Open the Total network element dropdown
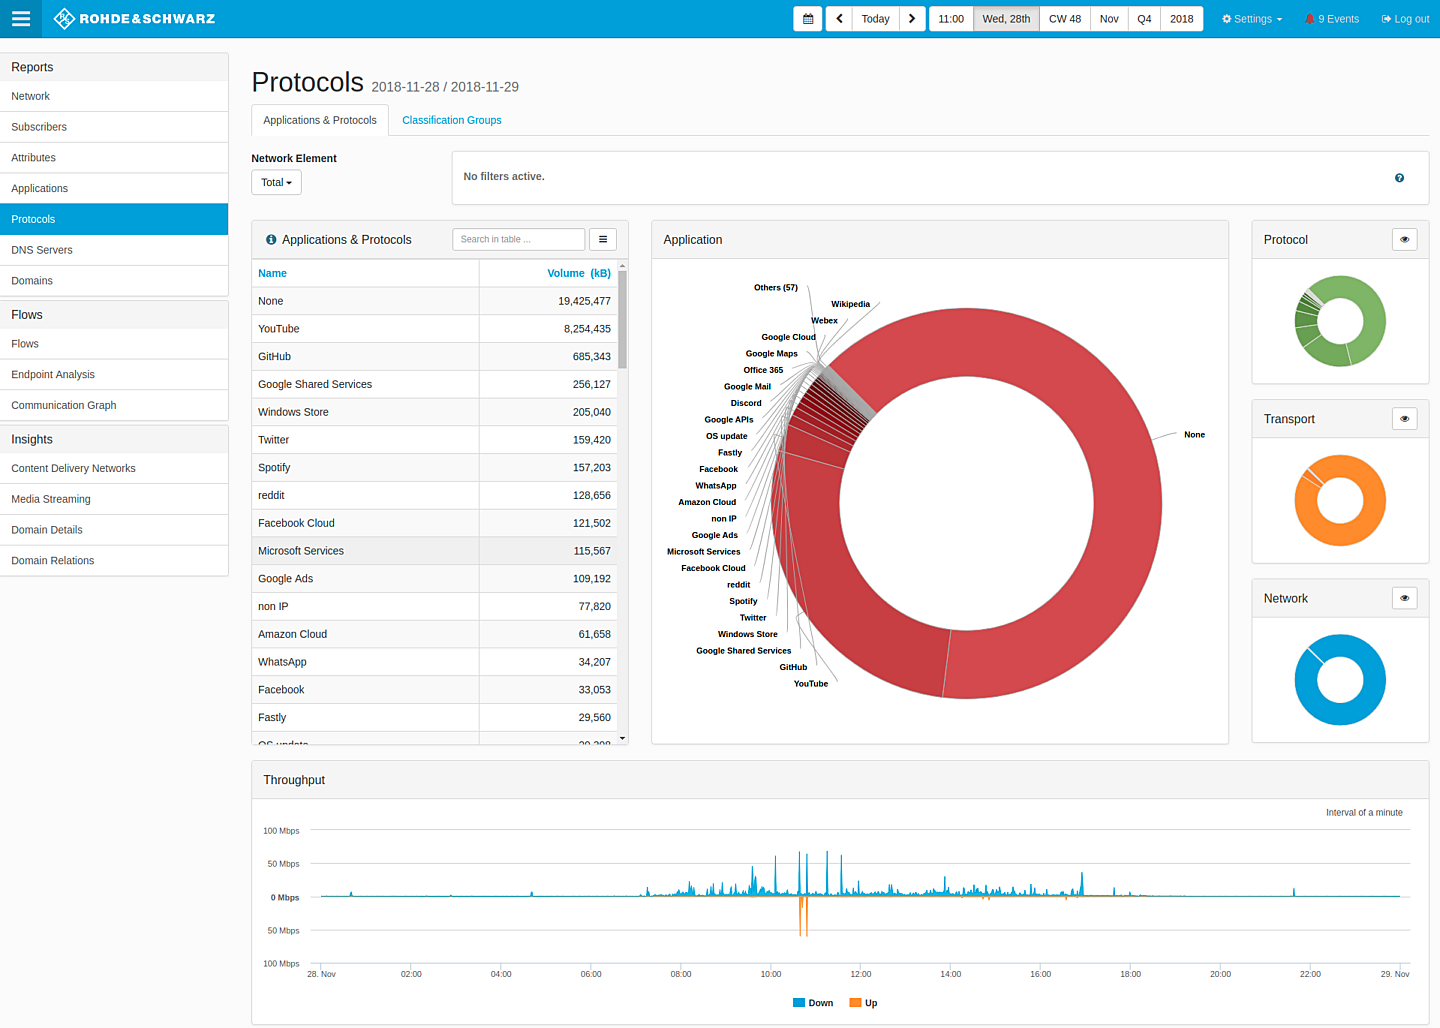1440x1028 pixels. click(276, 182)
